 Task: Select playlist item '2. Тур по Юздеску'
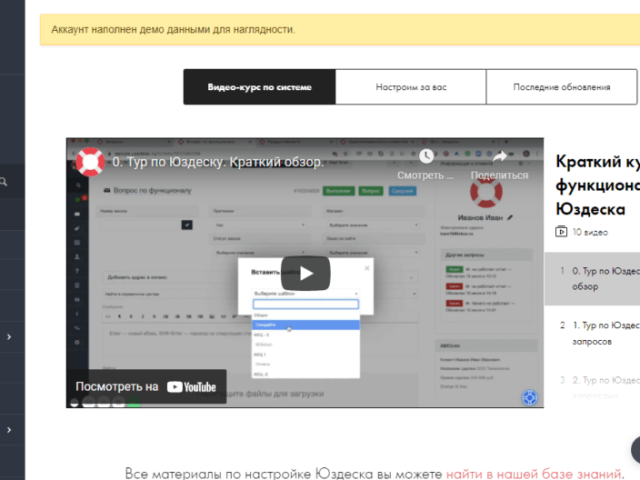point(593,386)
